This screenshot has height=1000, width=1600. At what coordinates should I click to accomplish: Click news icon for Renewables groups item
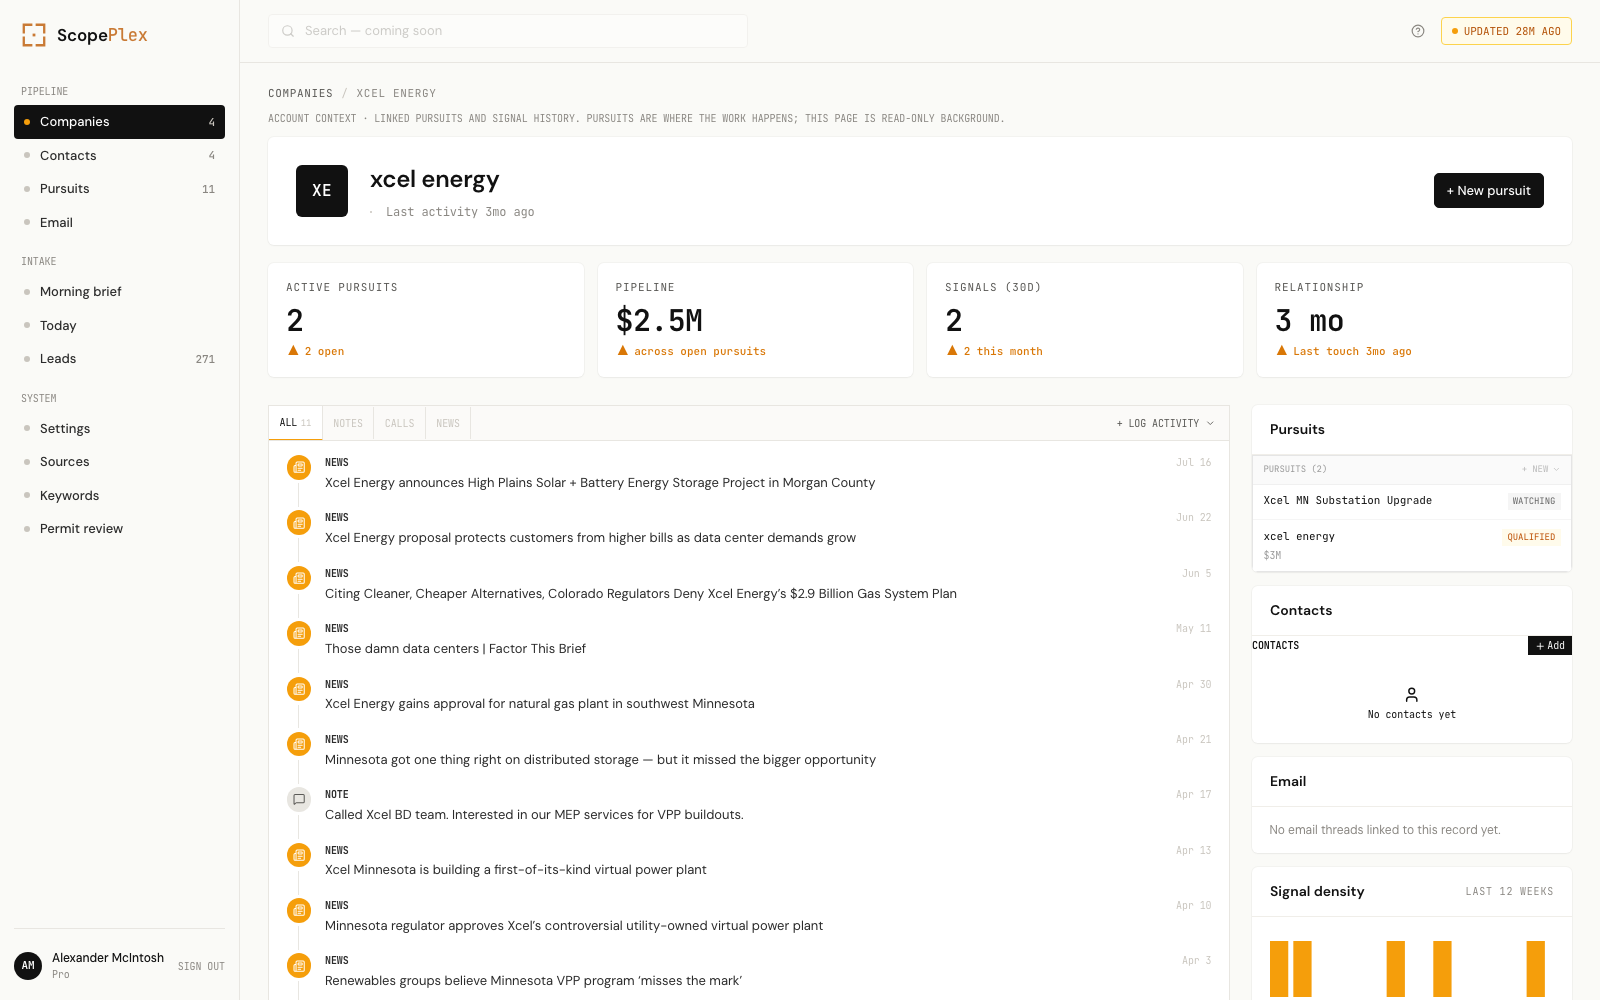299,965
